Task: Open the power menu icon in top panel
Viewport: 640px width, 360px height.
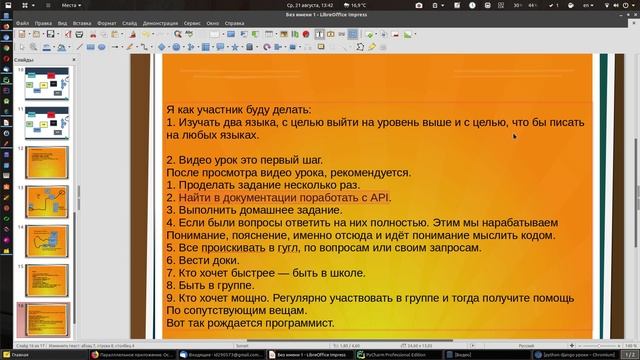Action: (626, 5)
